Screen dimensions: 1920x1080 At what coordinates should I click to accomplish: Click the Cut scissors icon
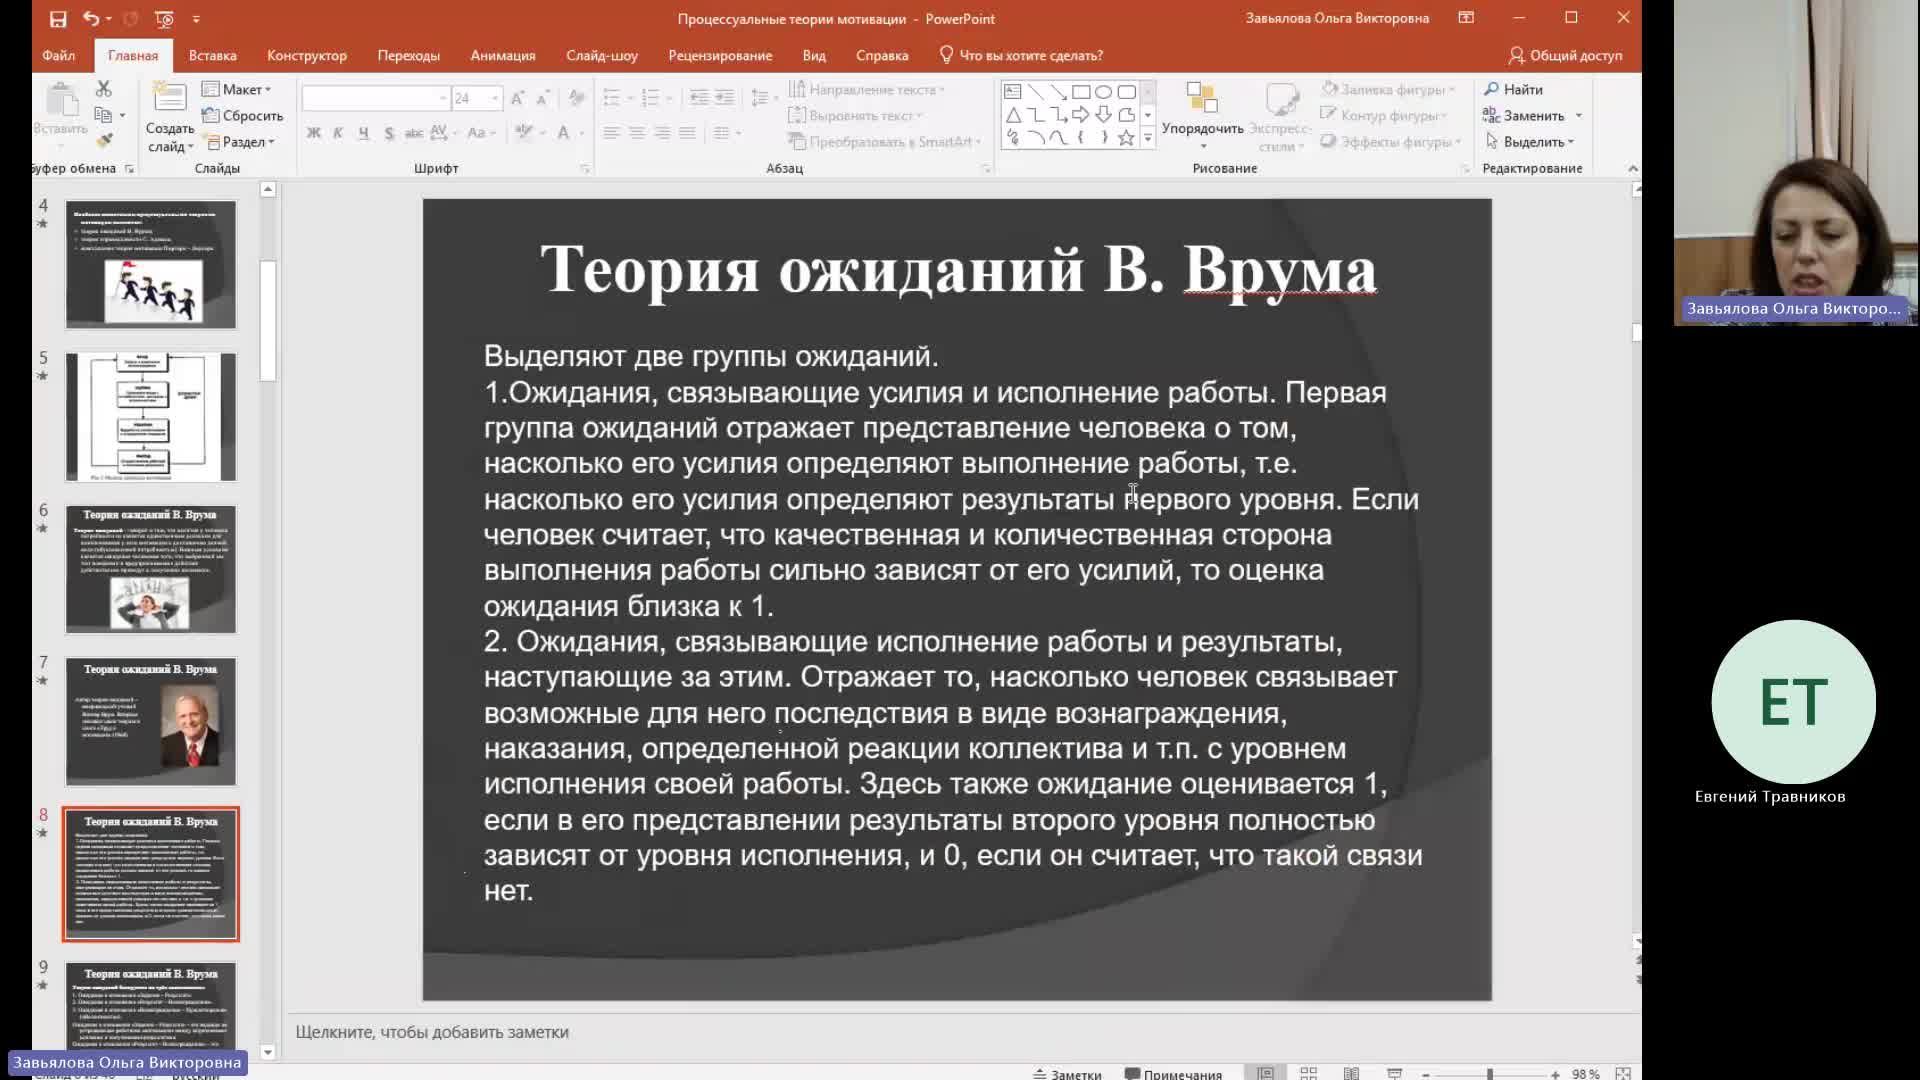click(x=103, y=89)
